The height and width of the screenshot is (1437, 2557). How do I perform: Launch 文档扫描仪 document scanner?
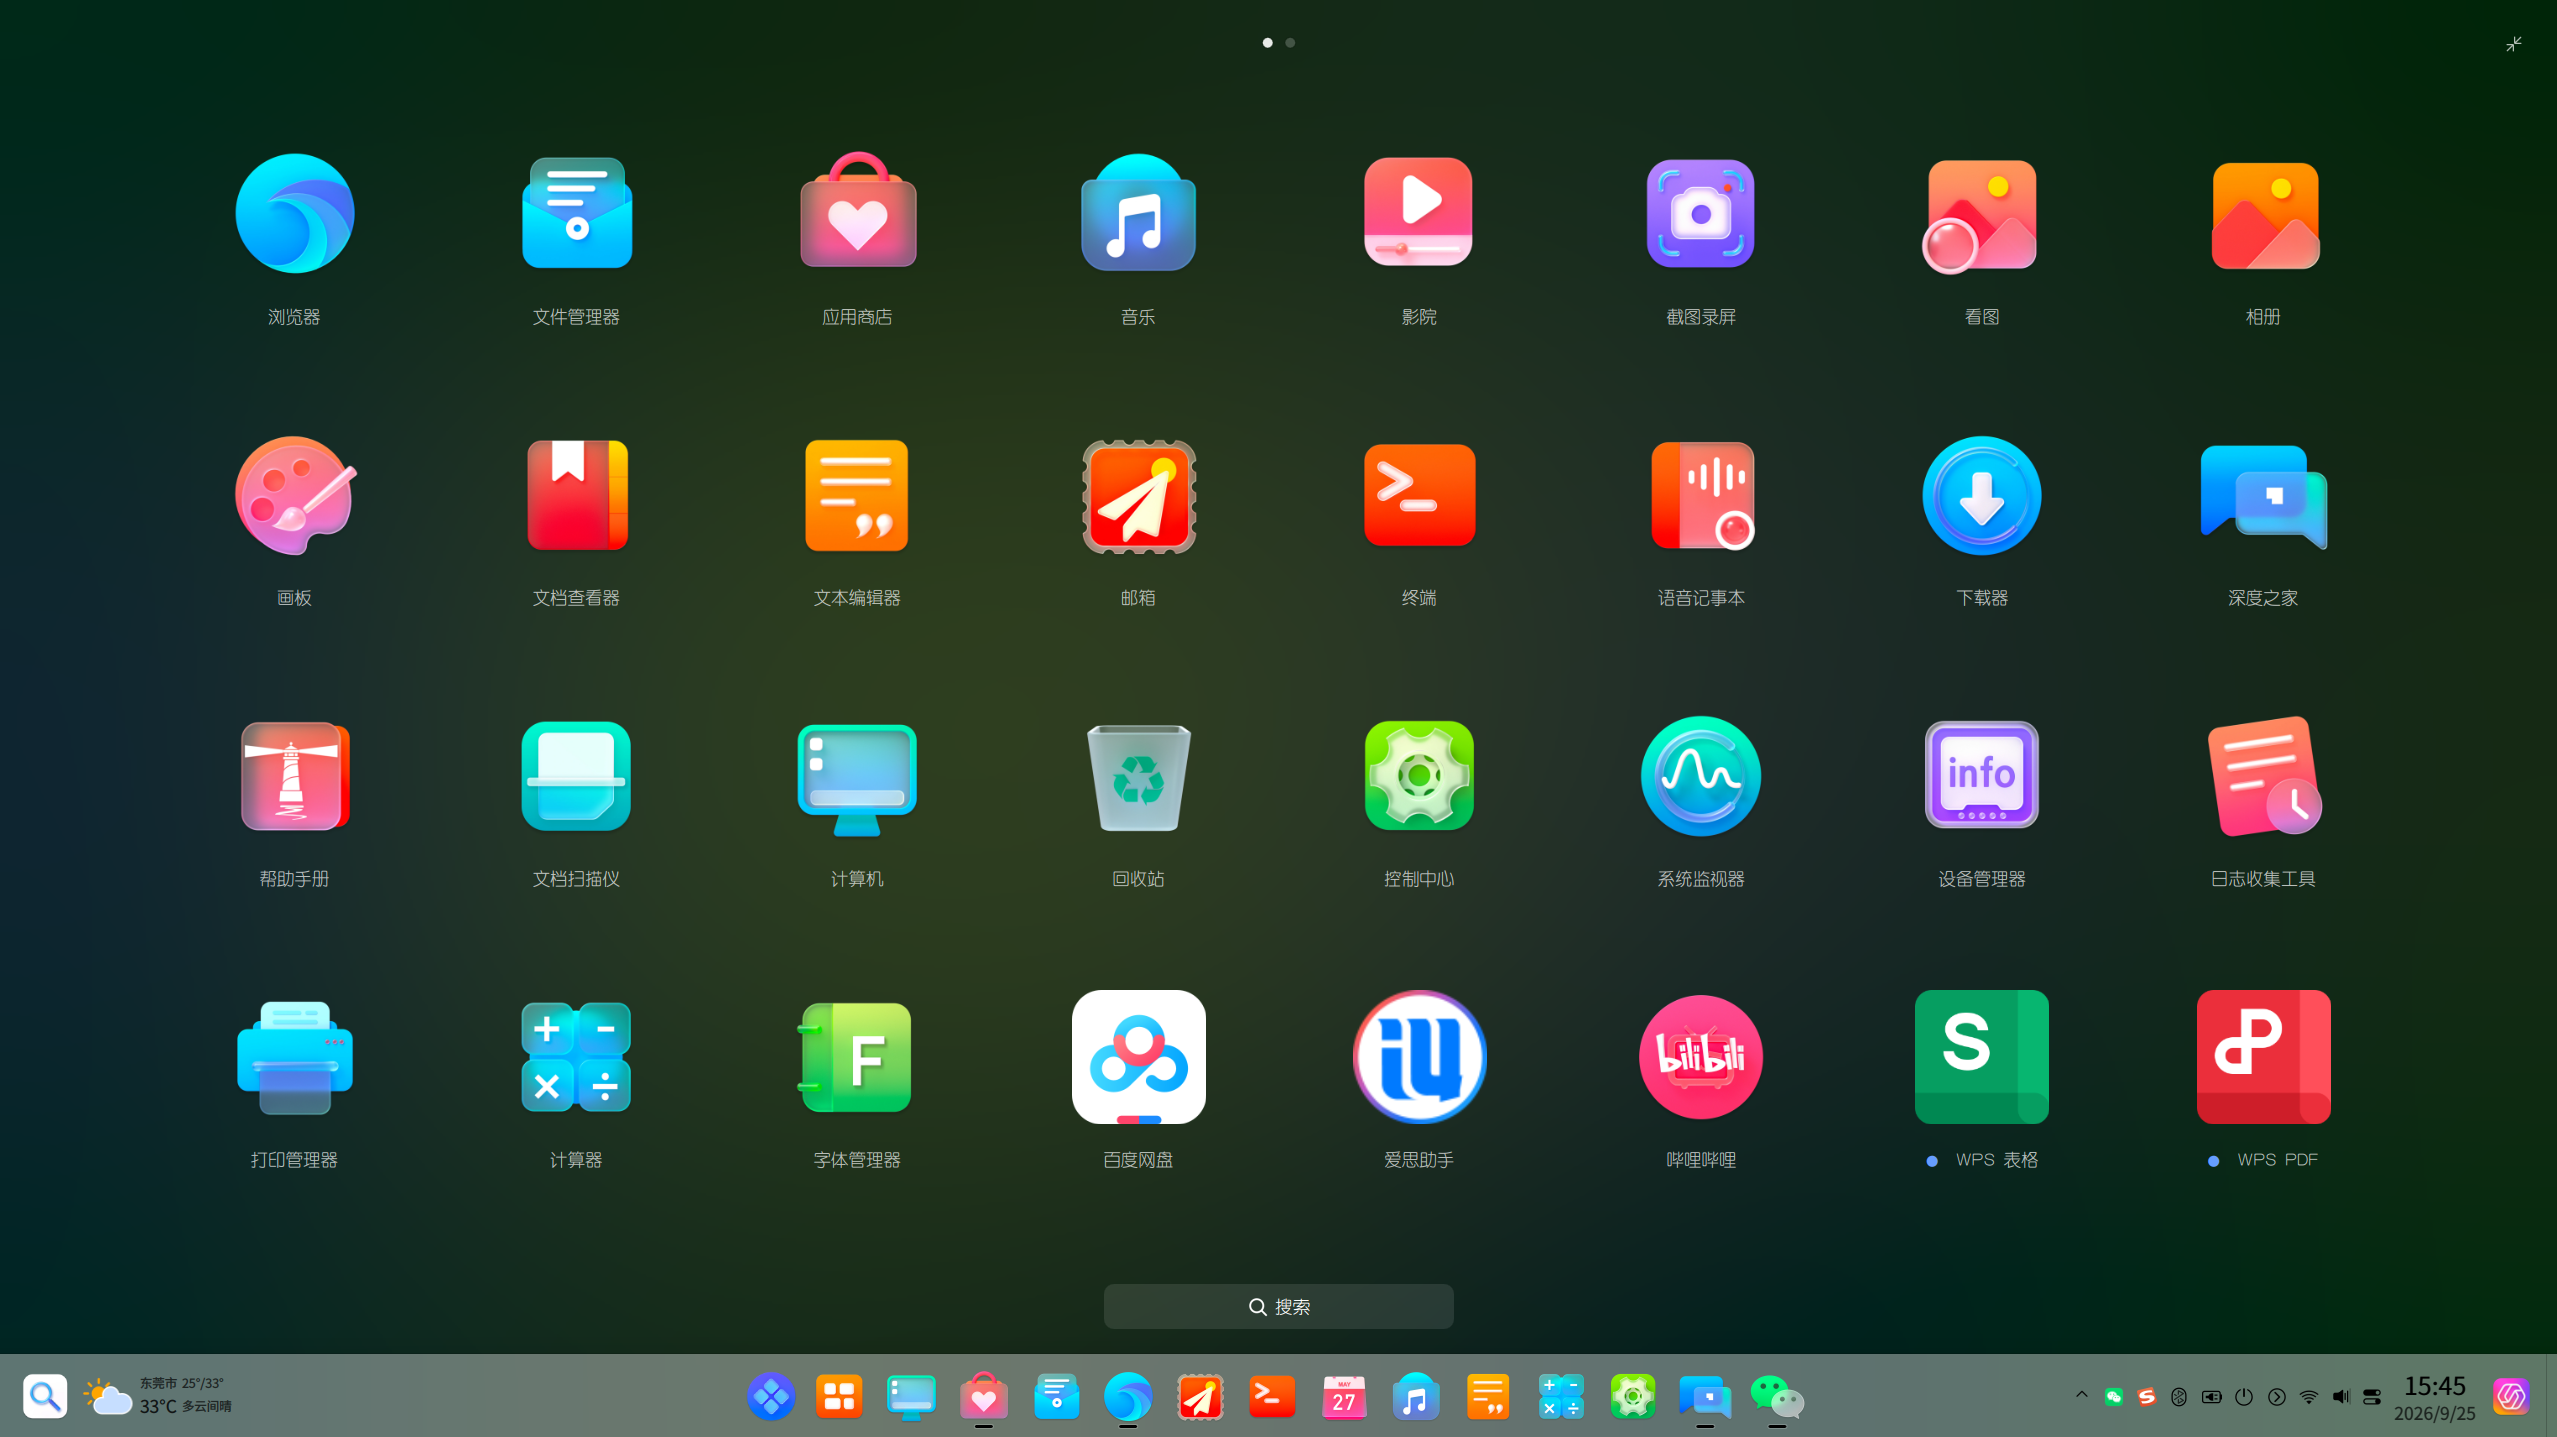point(576,776)
